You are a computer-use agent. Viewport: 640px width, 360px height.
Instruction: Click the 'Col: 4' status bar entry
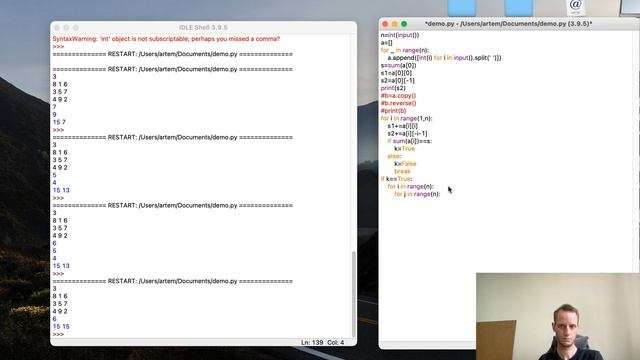336,342
